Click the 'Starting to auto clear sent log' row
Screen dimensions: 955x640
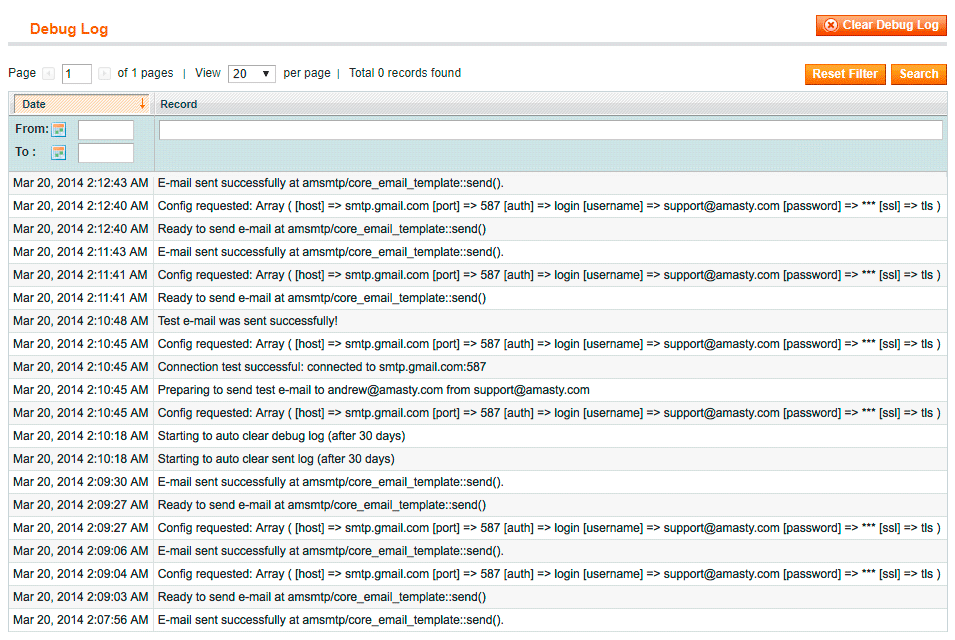click(276, 459)
